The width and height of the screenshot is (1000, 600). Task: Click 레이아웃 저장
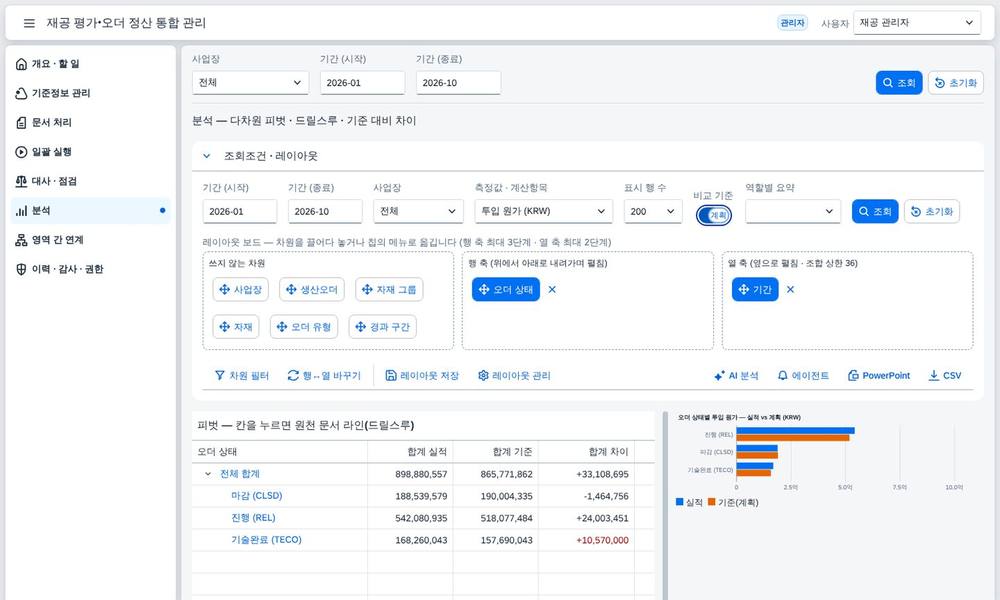[x=422, y=376]
